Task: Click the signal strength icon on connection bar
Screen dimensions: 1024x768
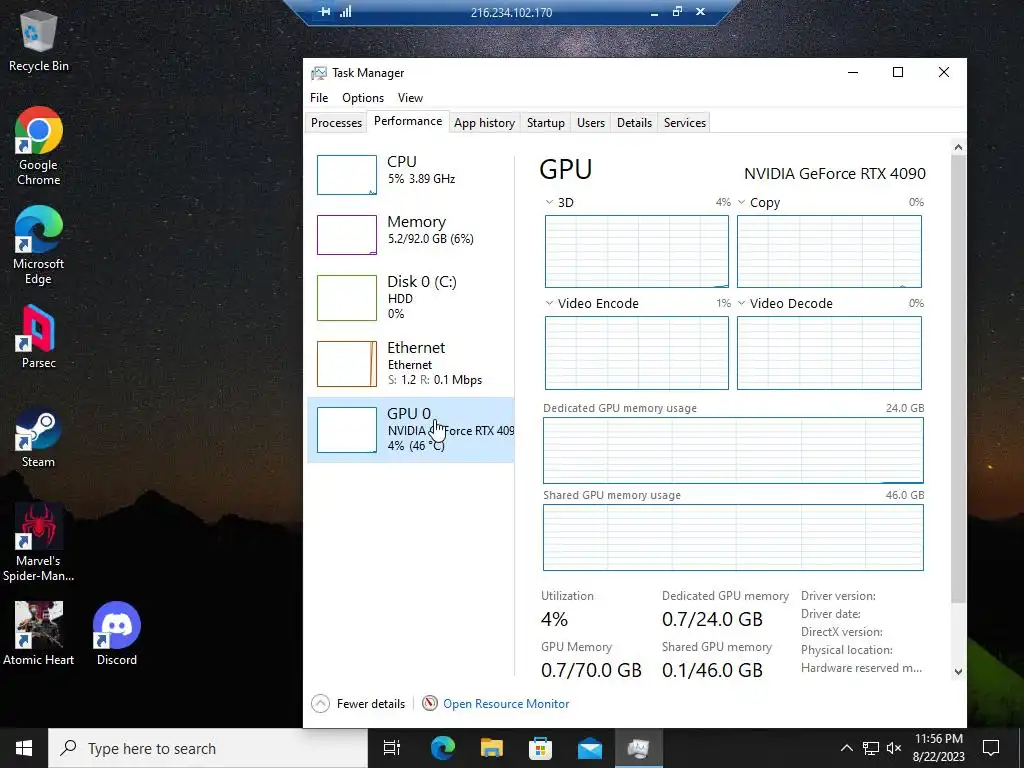Action: click(345, 12)
